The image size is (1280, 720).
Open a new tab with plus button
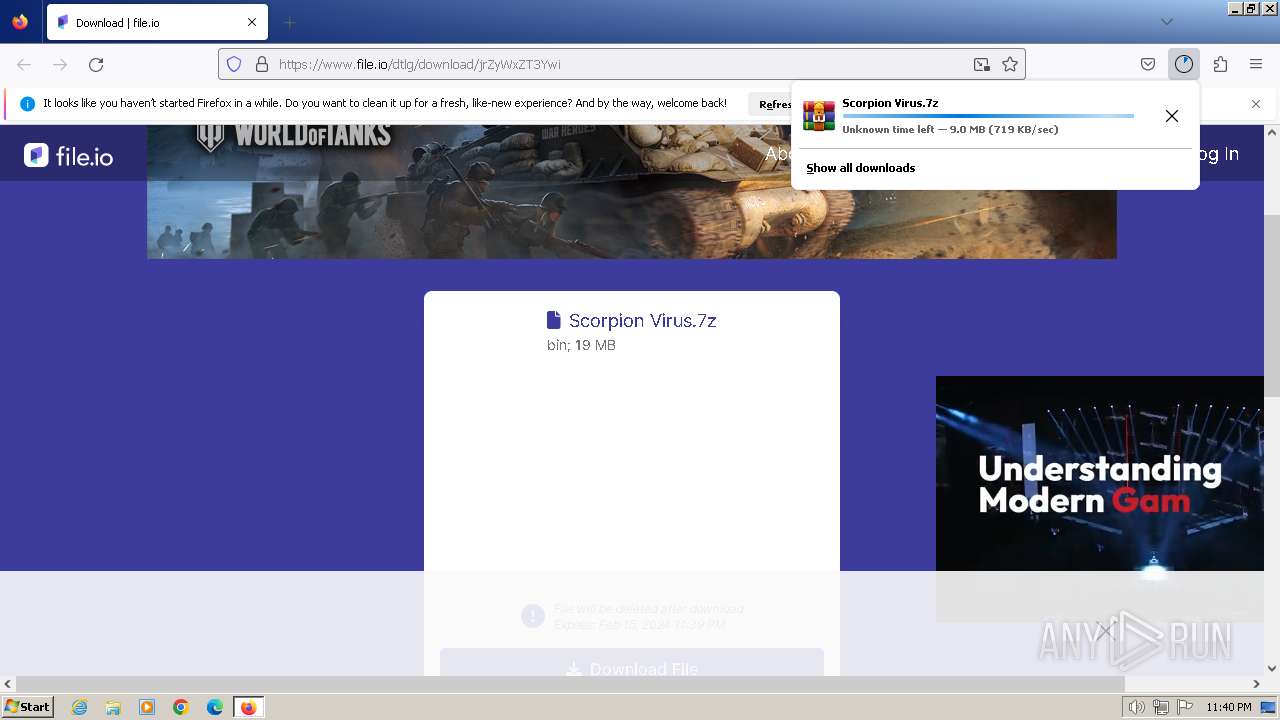coord(289,22)
